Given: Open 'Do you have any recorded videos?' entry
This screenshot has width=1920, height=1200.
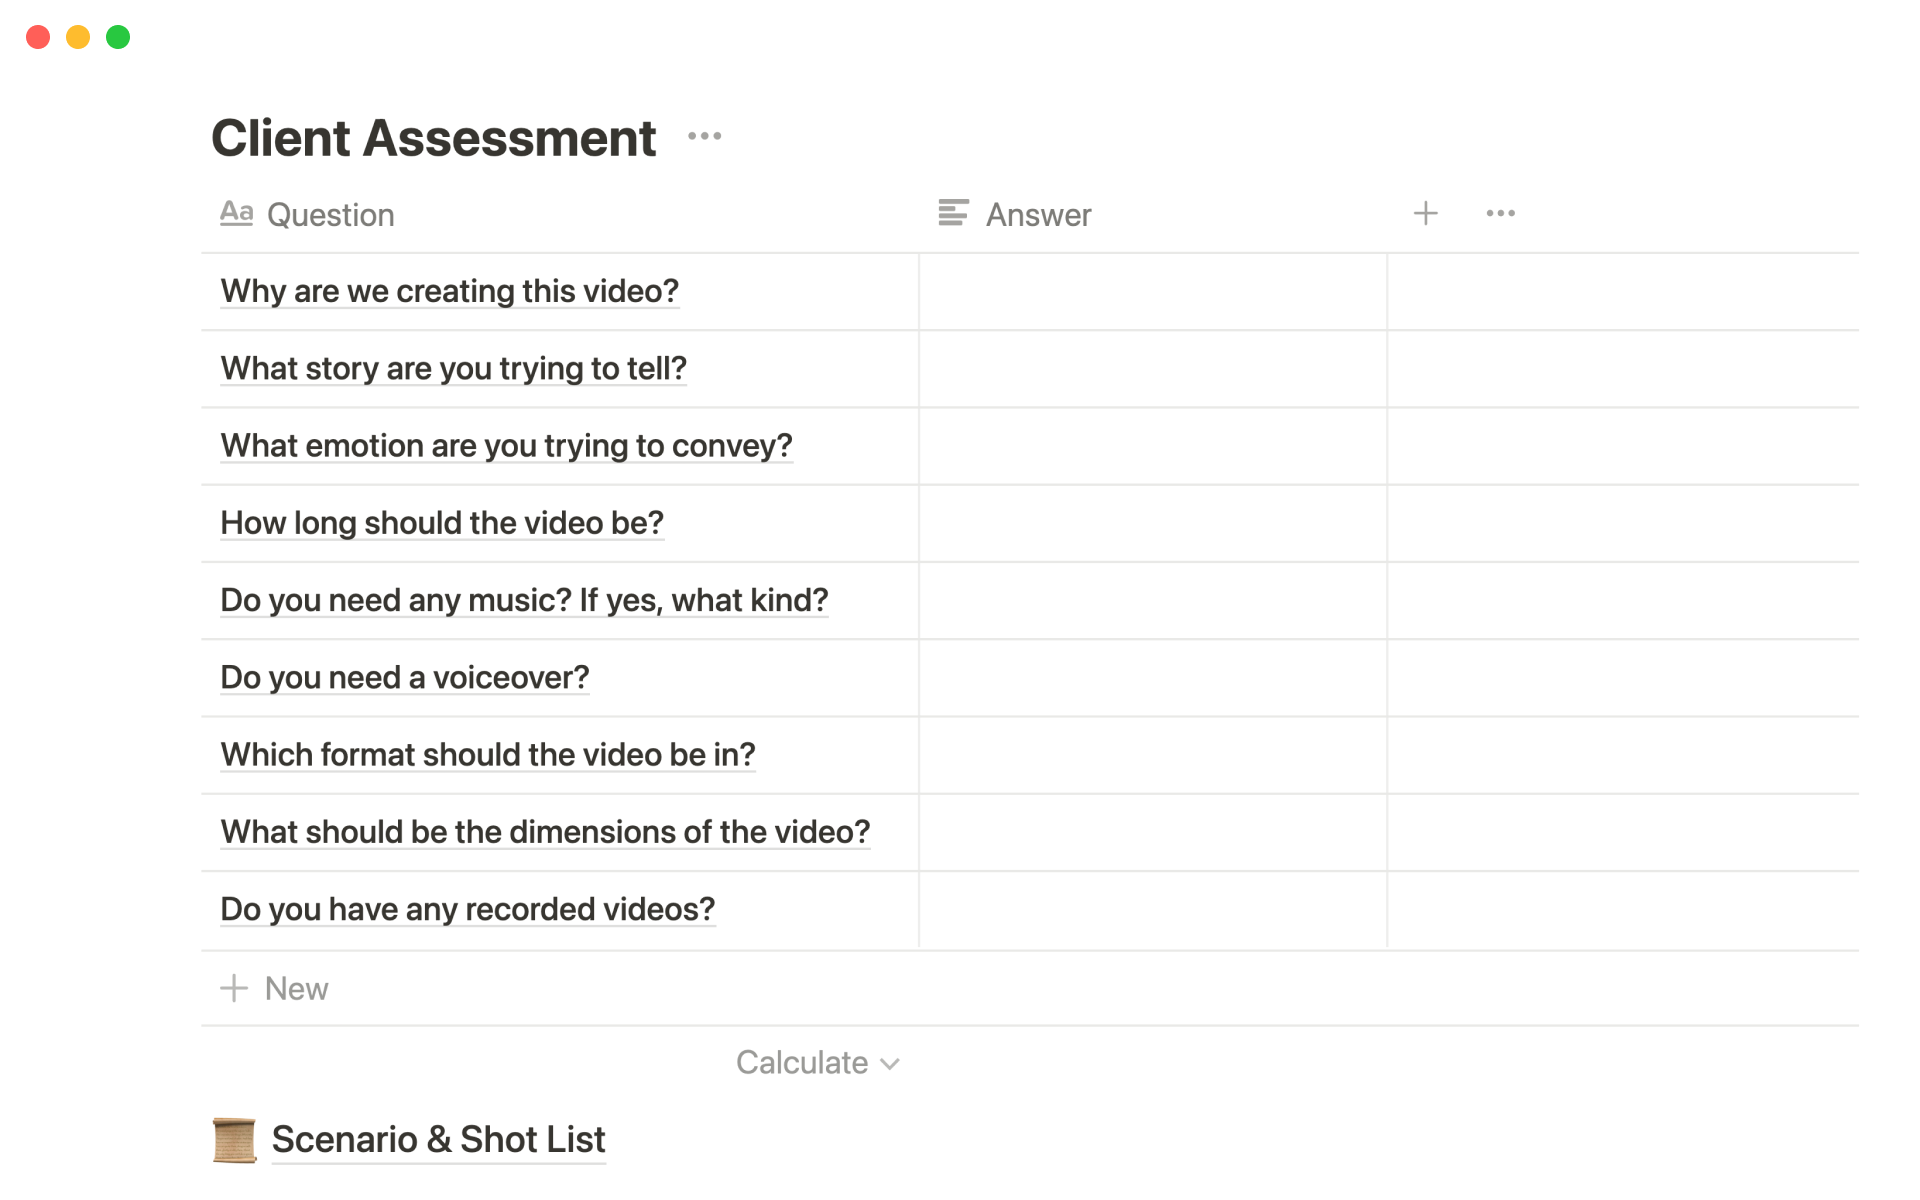Looking at the screenshot, I should click(x=467, y=909).
